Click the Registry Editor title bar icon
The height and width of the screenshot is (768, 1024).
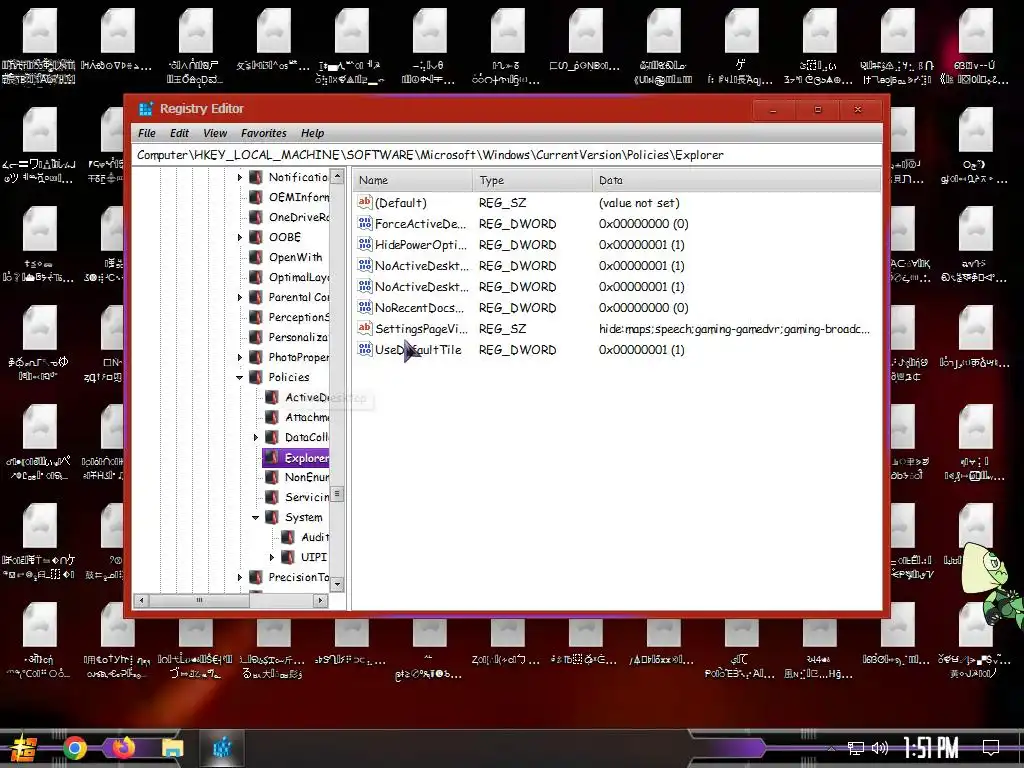tap(145, 109)
